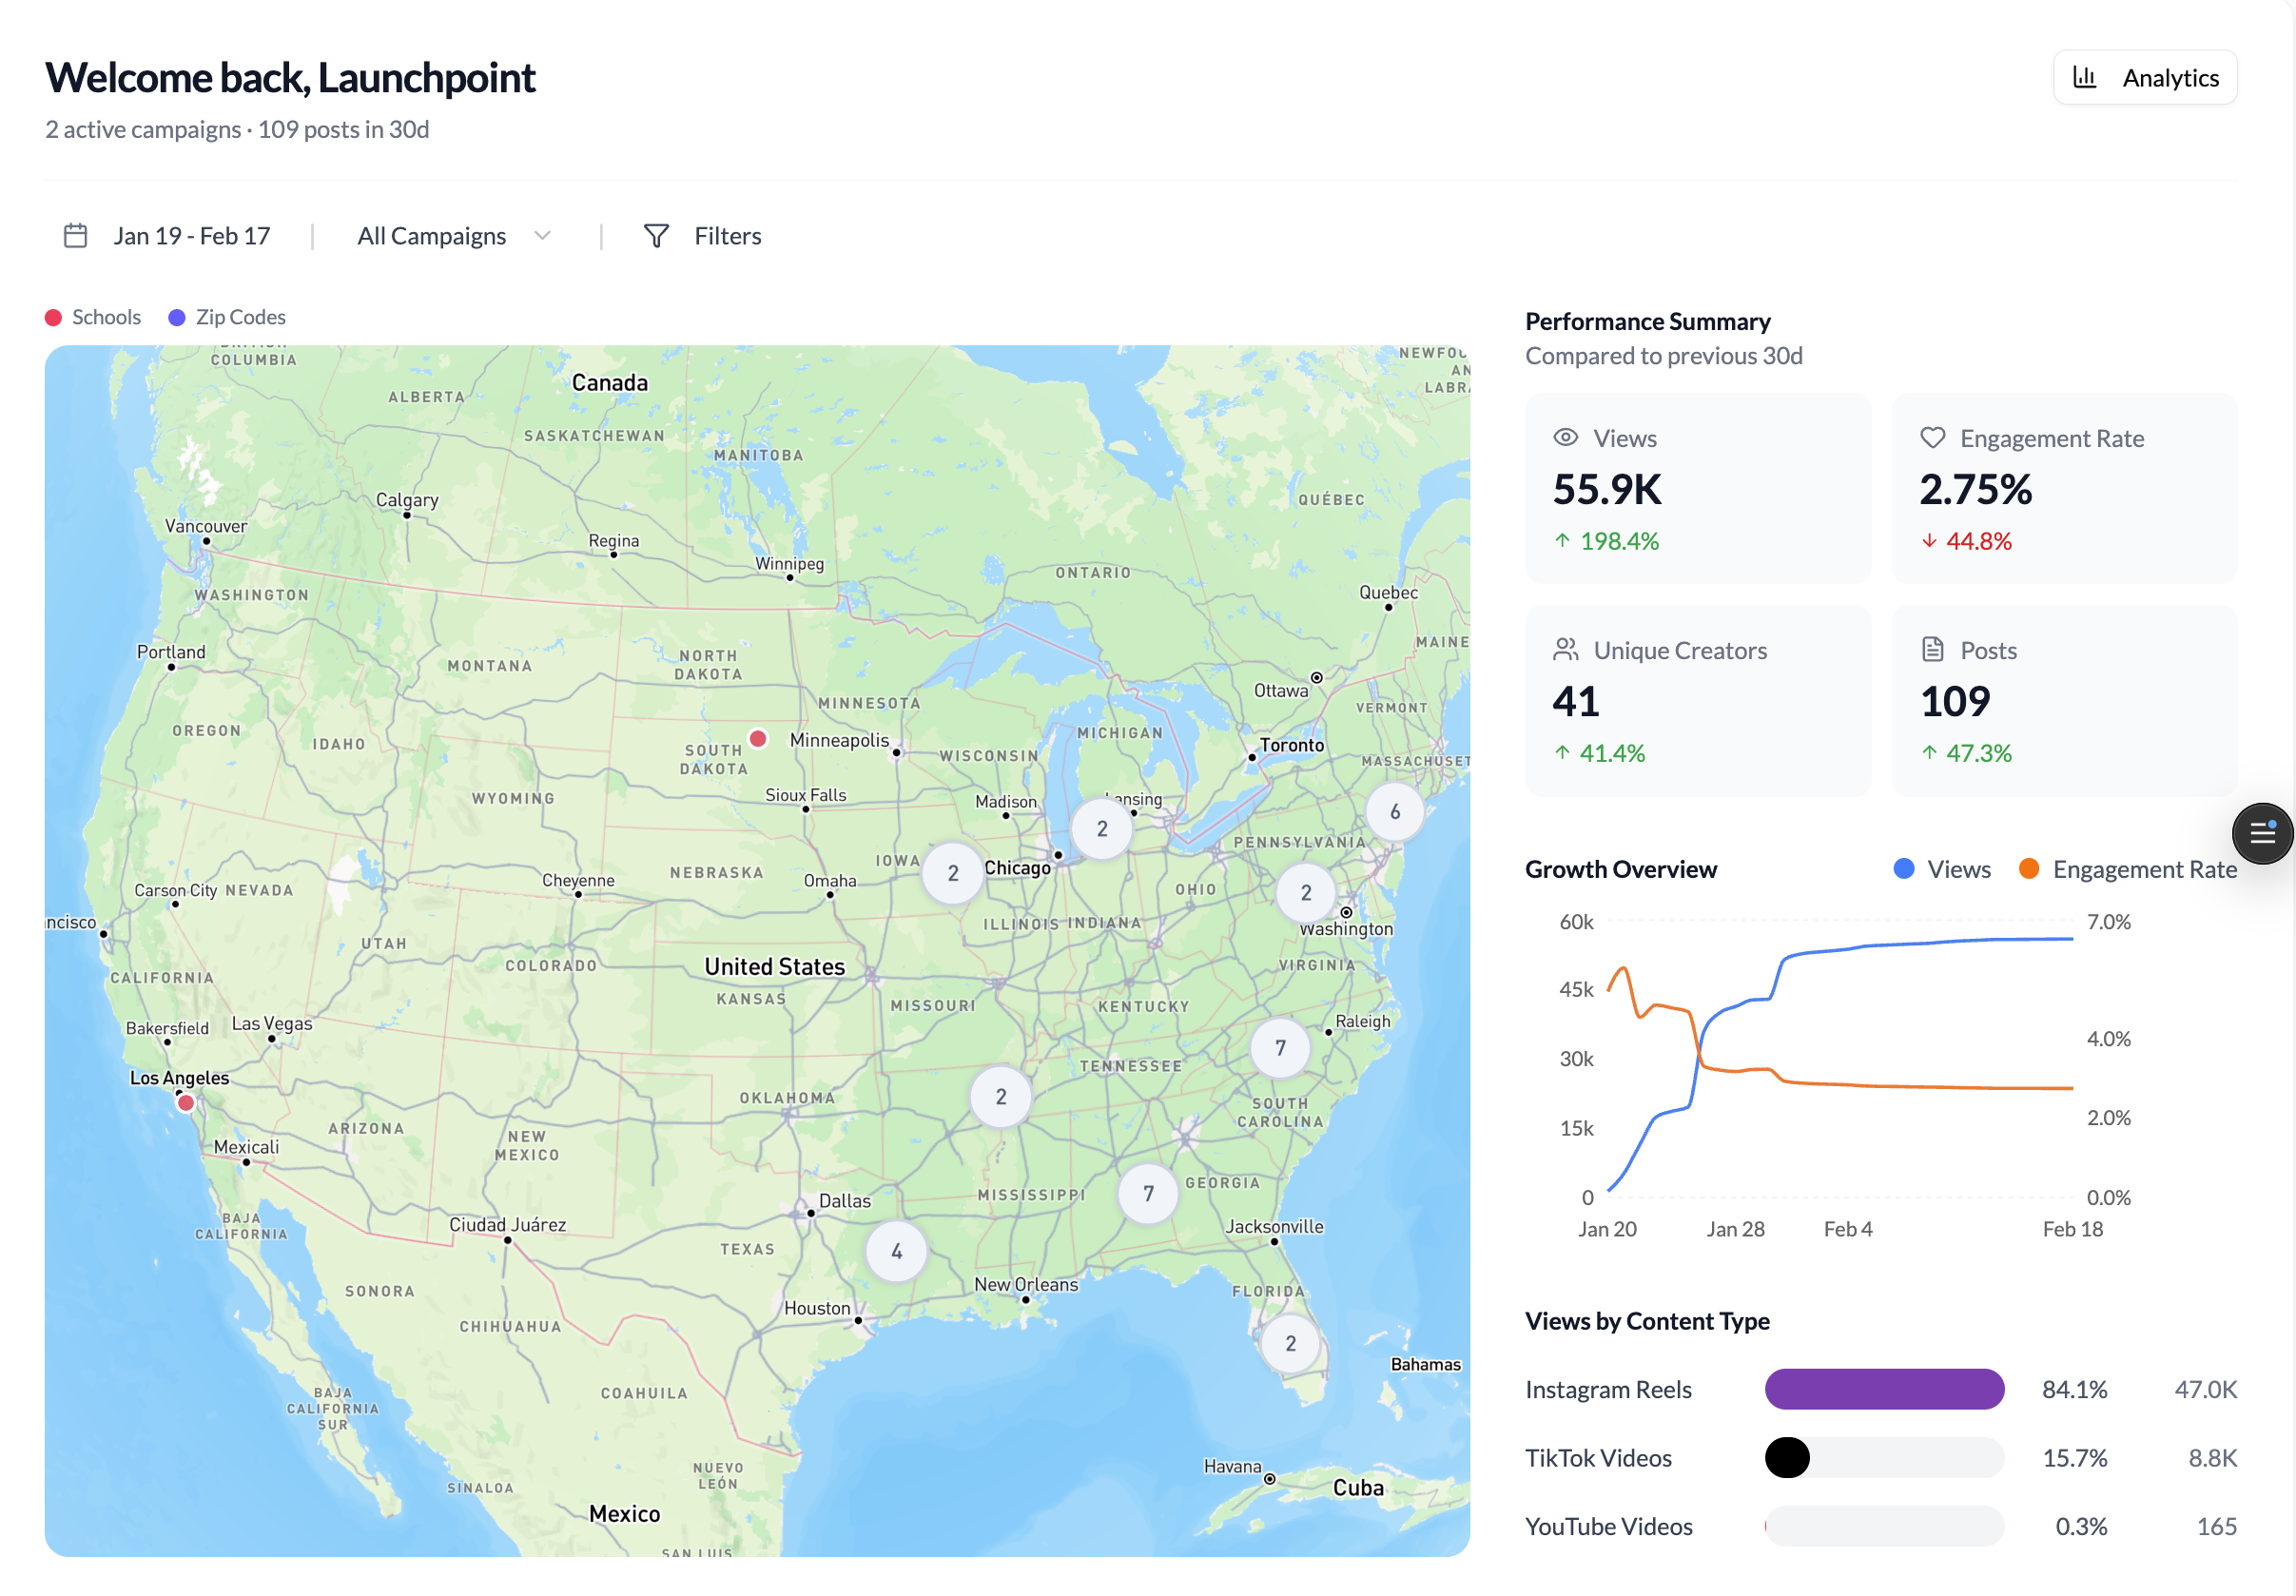Toggle the Zip Codes map layer legend
The width and height of the screenshot is (2296, 1596).
(x=227, y=316)
